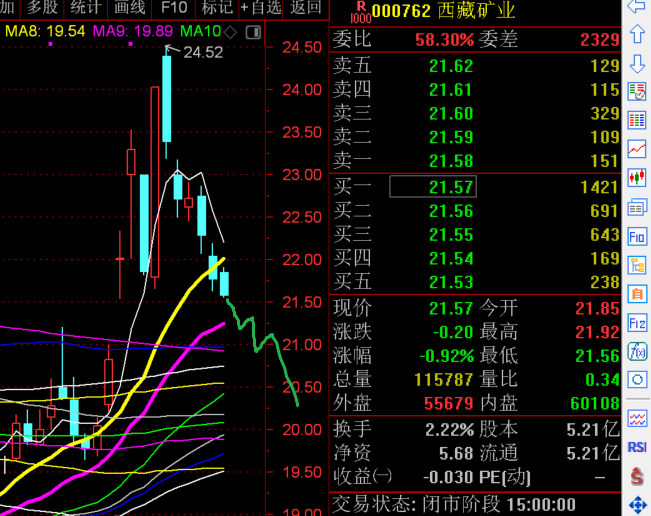Click the diamond icon beside MA10
This screenshot has width=651, height=516.
(x=230, y=32)
